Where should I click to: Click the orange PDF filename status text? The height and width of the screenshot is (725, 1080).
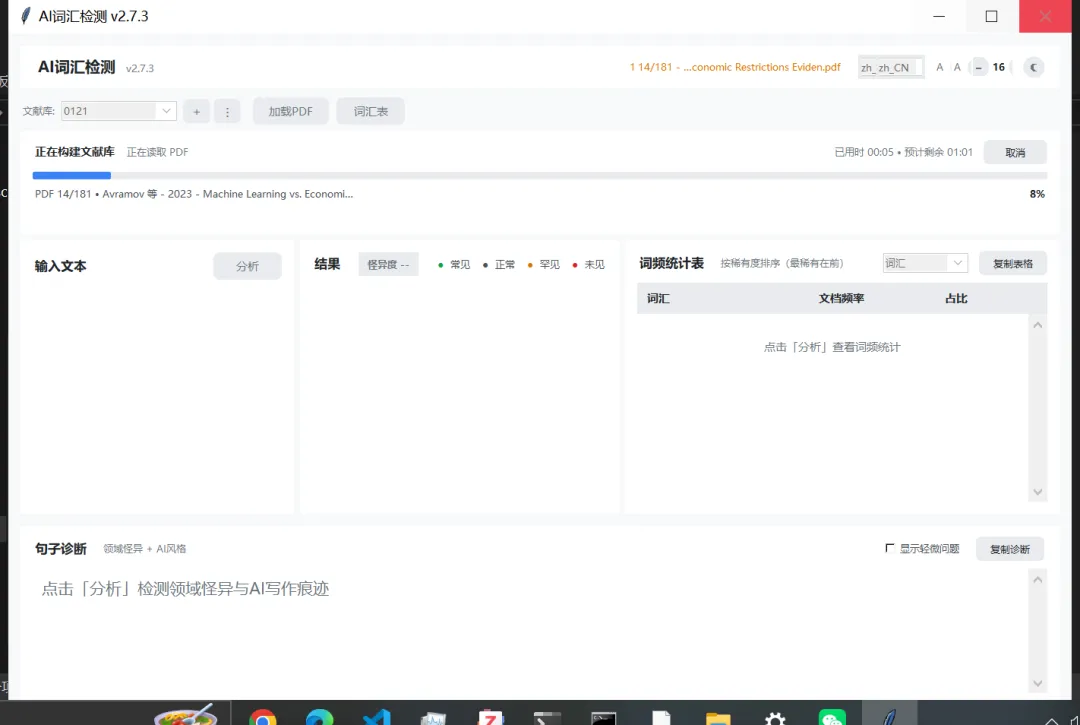pyautogui.click(x=735, y=67)
